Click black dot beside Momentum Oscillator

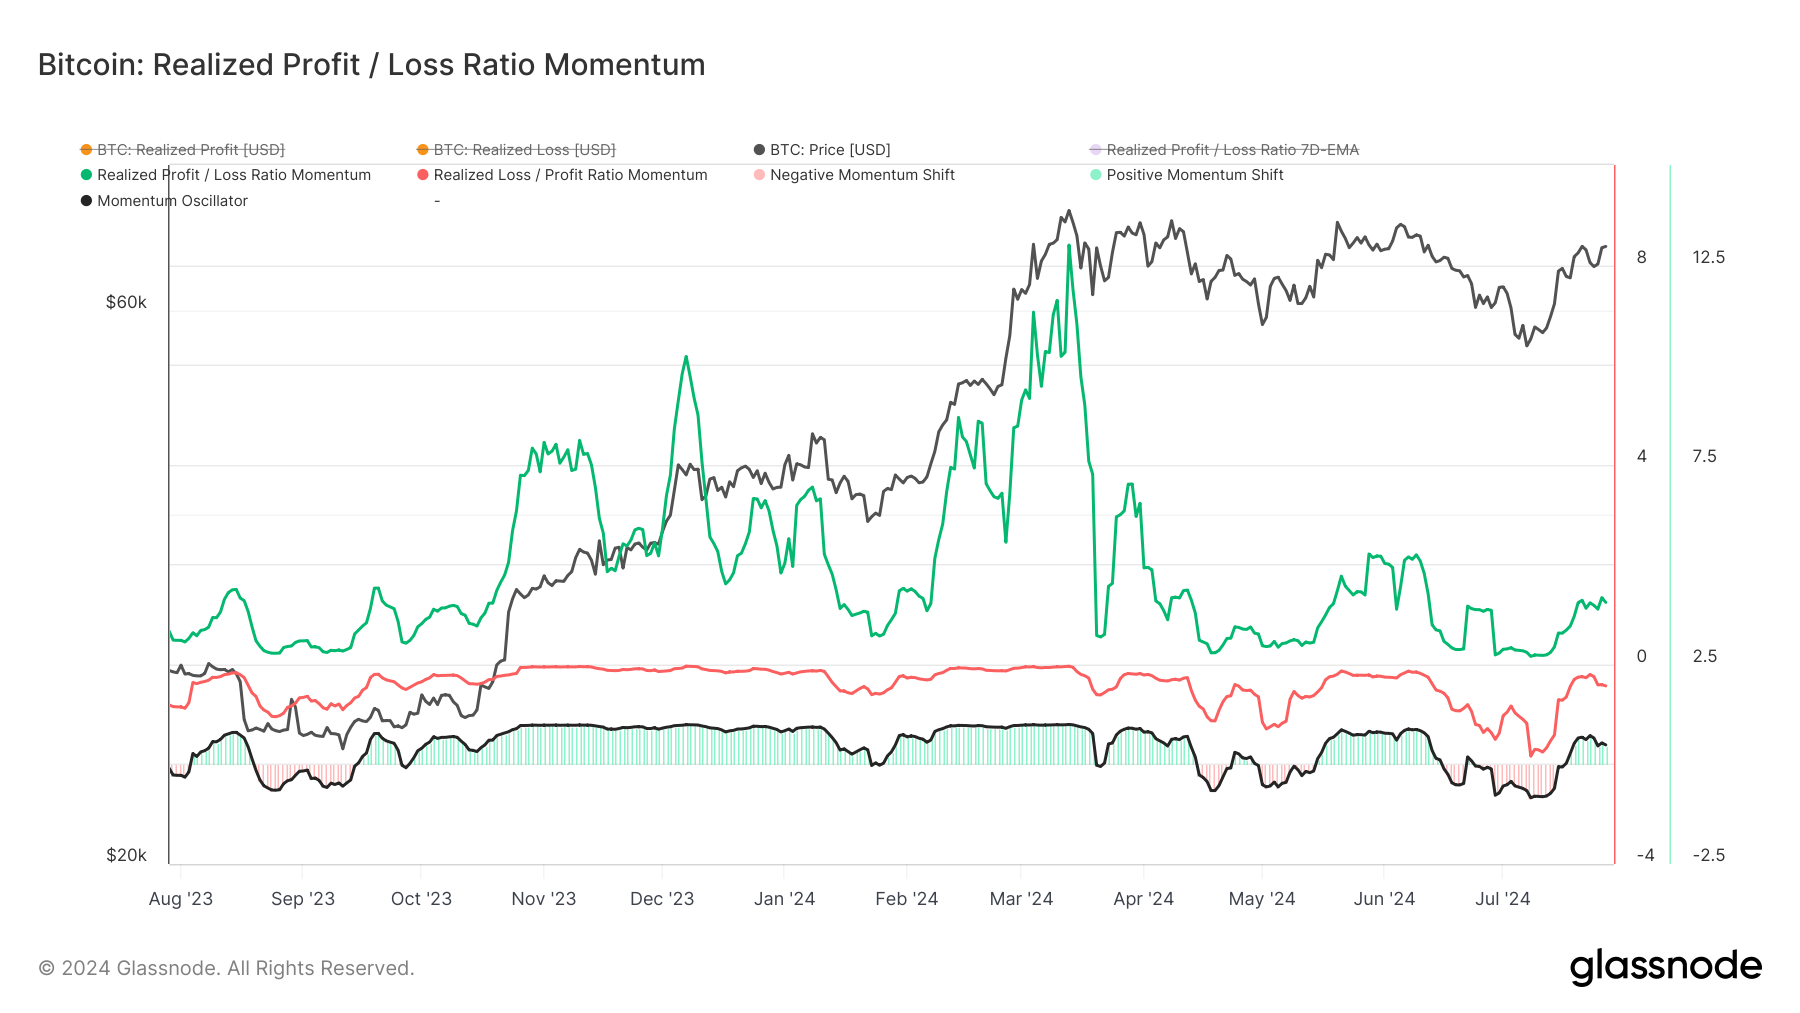click(x=86, y=201)
